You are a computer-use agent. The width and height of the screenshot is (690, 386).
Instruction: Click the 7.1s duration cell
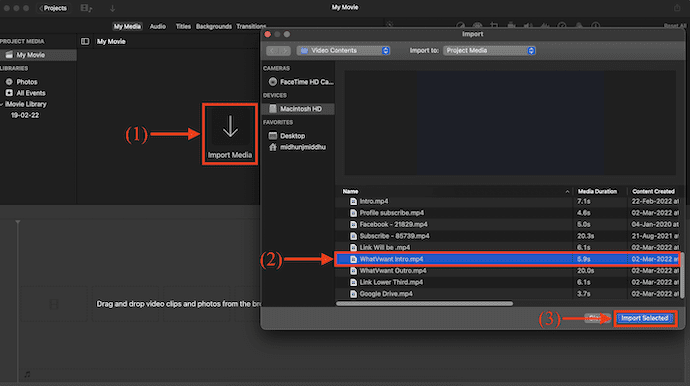[x=584, y=201]
